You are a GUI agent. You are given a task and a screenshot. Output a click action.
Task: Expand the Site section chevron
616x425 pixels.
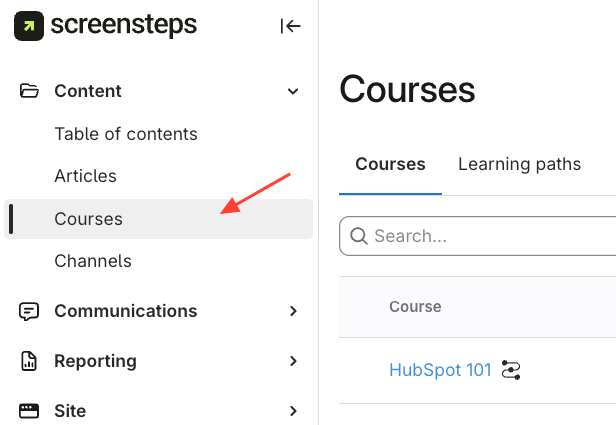pyautogui.click(x=293, y=411)
